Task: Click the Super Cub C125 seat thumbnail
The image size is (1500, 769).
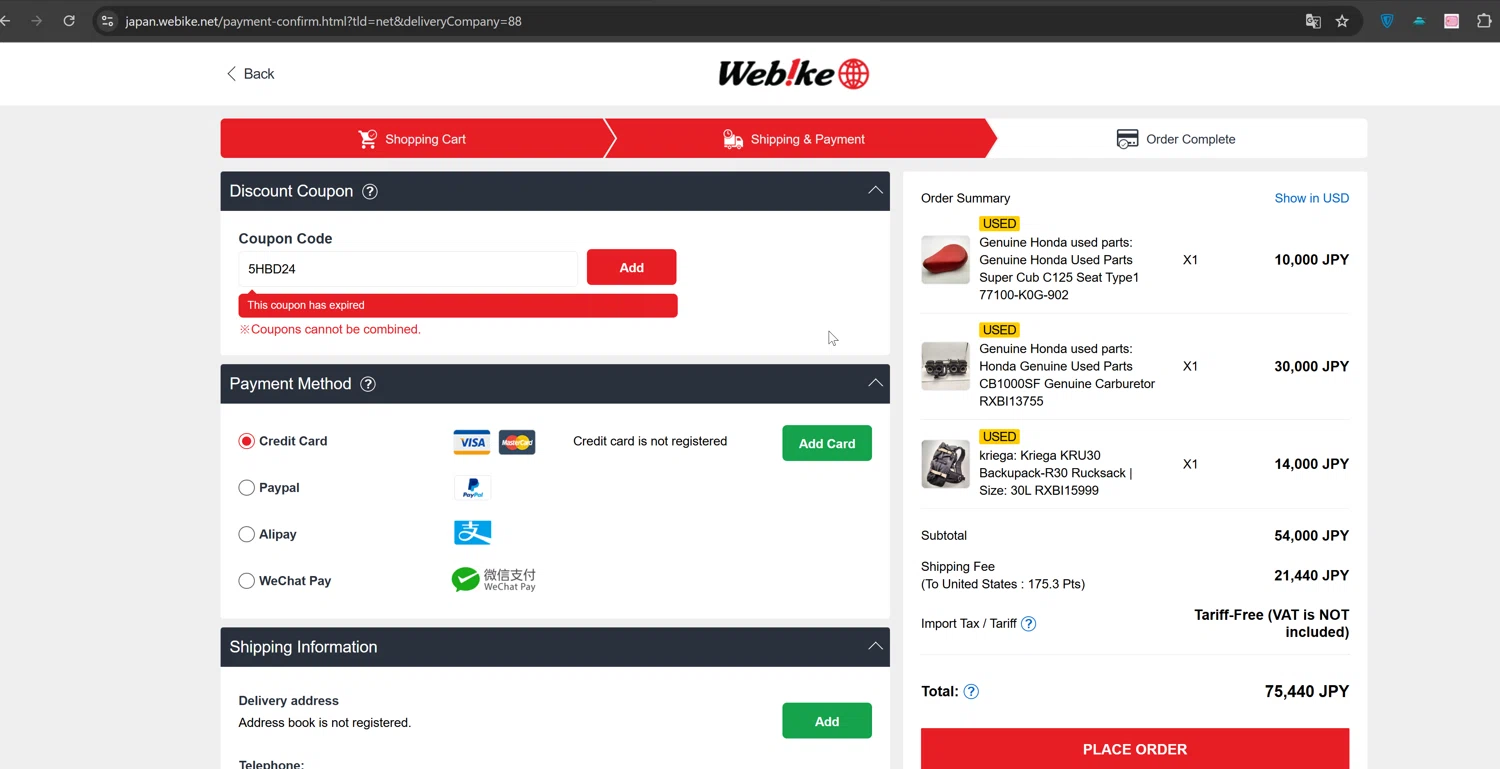Action: coord(945,260)
